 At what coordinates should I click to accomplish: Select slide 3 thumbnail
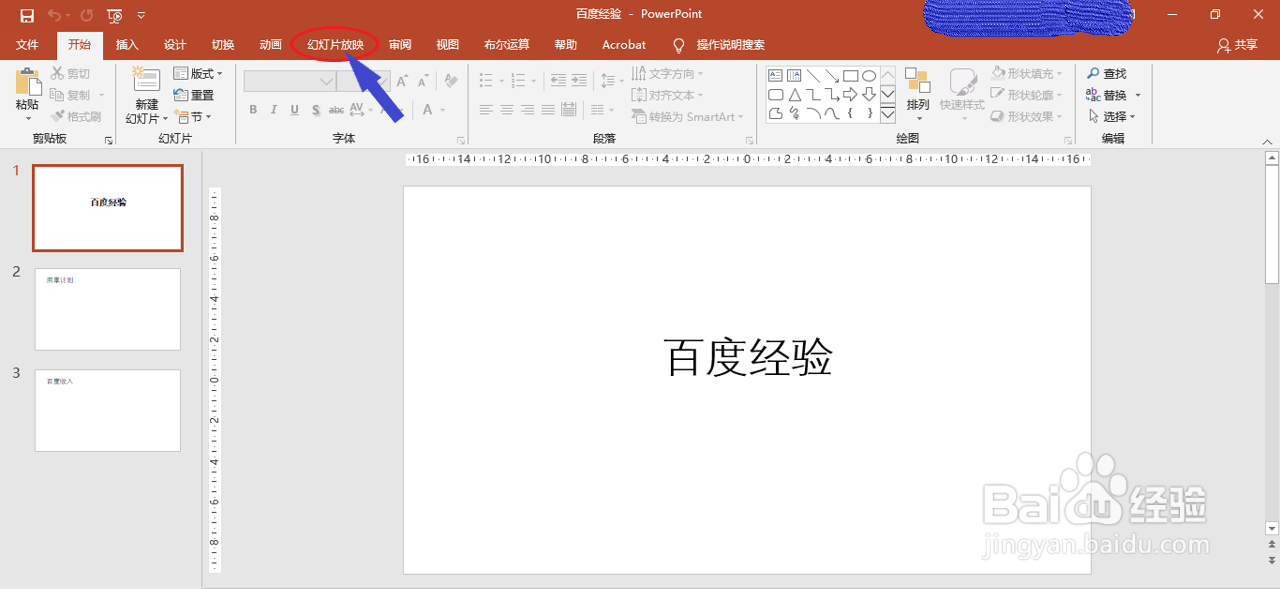108,411
